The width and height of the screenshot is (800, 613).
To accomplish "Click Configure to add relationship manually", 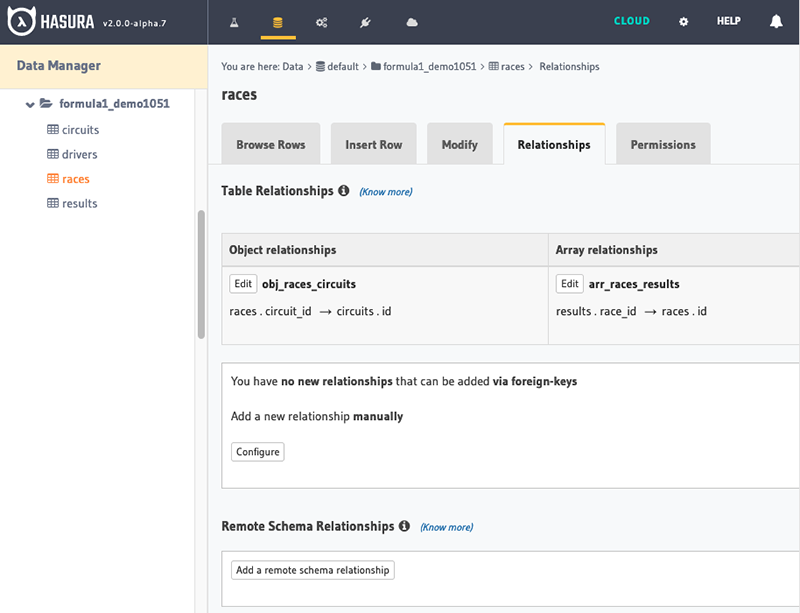I will [x=258, y=452].
